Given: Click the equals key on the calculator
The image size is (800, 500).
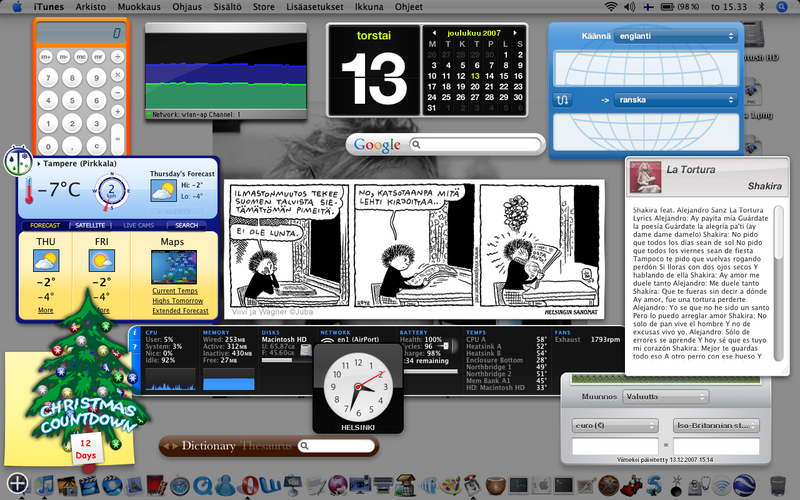Looking at the screenshot, I should [117, 139].
